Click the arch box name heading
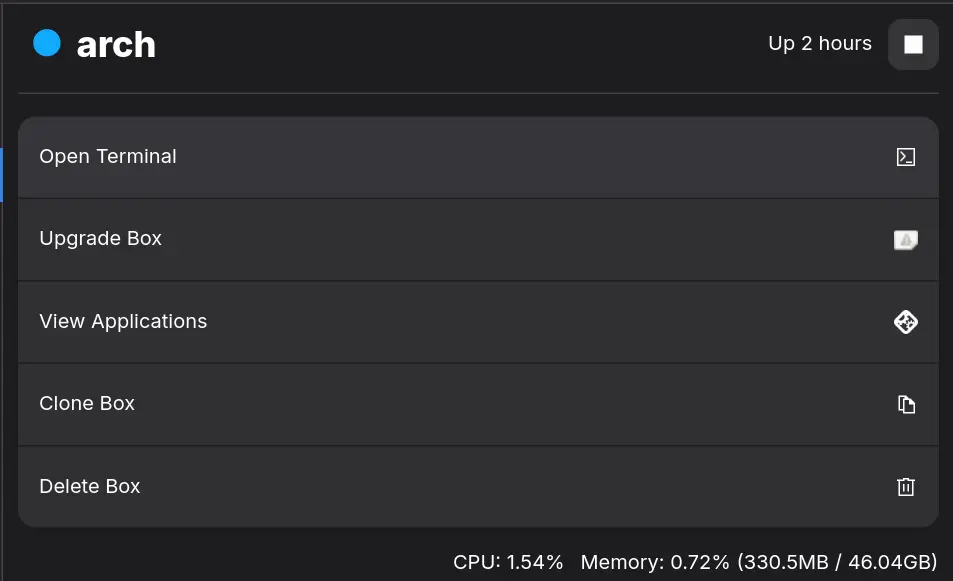 pos(116,44)
